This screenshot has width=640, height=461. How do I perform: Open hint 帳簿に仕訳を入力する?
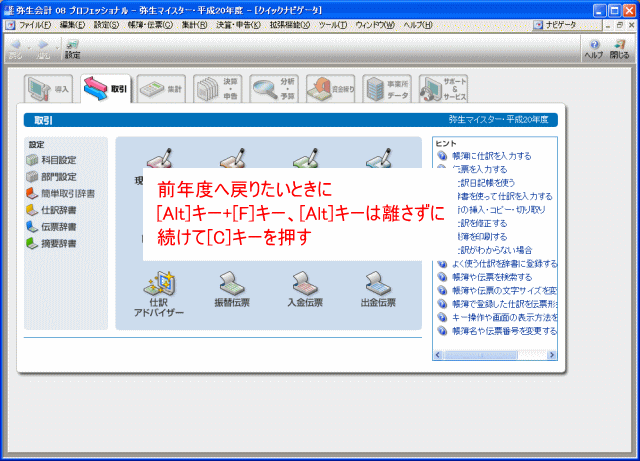491,156
